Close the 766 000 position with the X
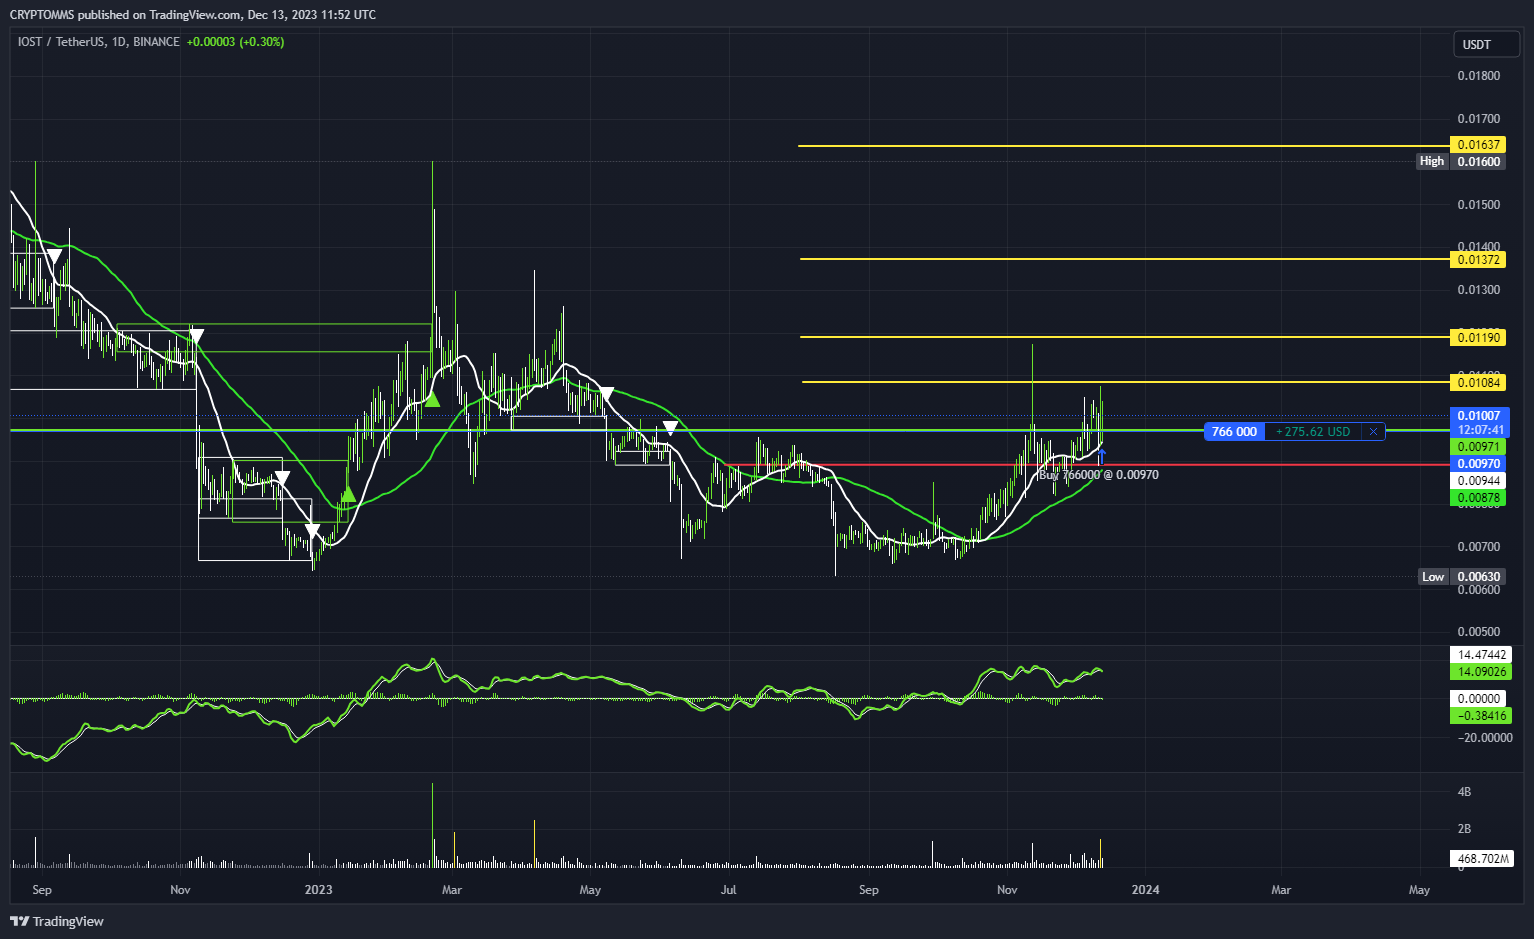Image resolution: width=1534 pixels, height=939 pixels. [x=1373, y=431]
